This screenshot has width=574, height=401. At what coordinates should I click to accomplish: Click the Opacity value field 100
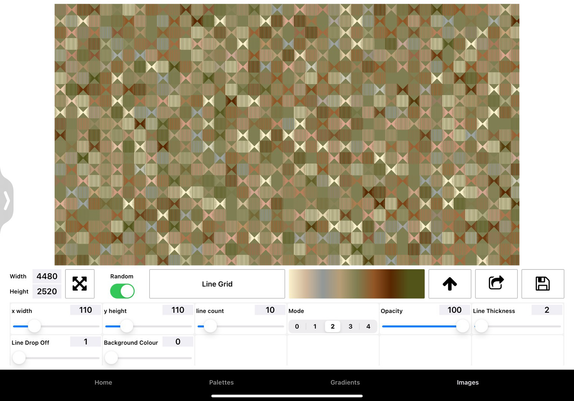pyautogui.click(x=454, y=310)
